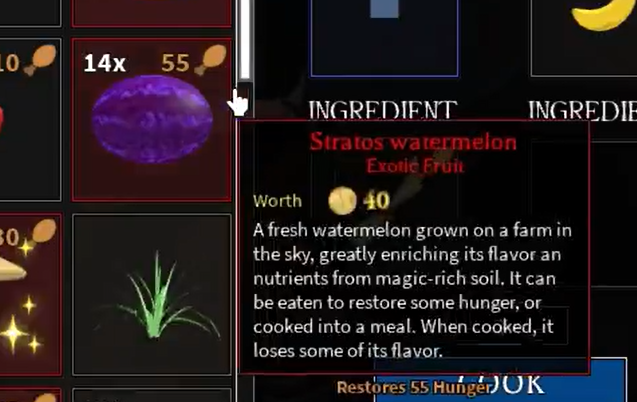Viewport: 637px width, 402px height.
Task: Click the Restores 55 Hunger text
Action: coord(414,387)
